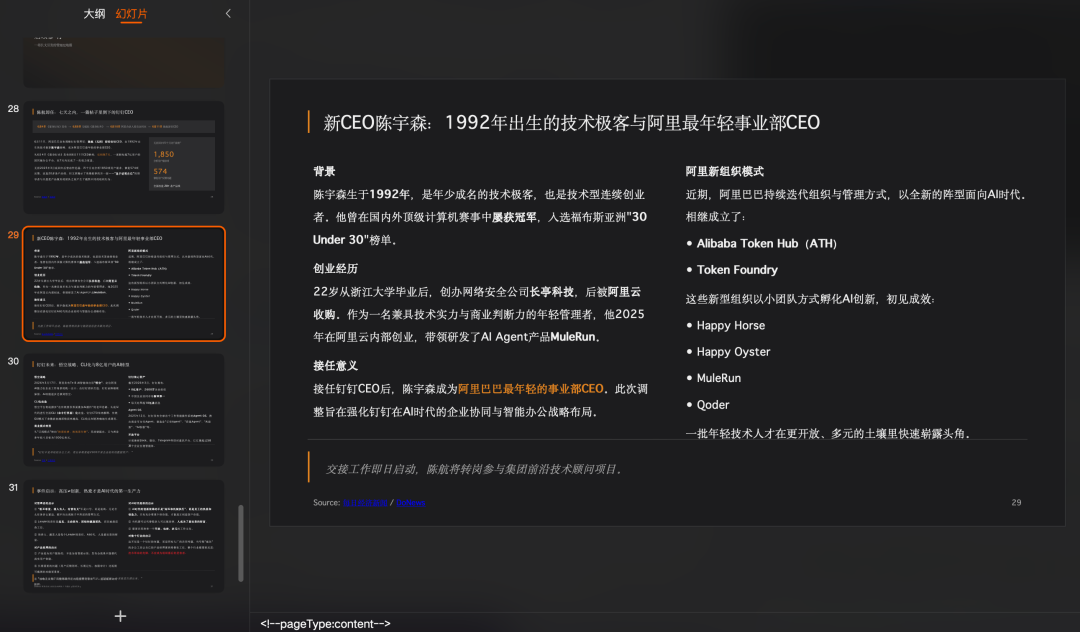This screenshot has height=632, width=1080.
Task: Click the 接任意义 section heading
Action: (335, 366)
